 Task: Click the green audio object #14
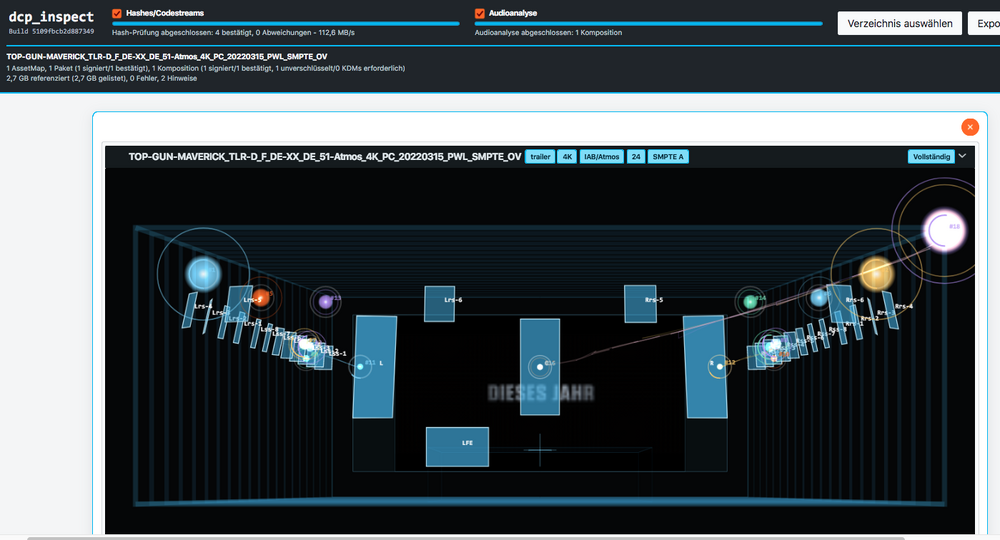click(x=751, y=302)
